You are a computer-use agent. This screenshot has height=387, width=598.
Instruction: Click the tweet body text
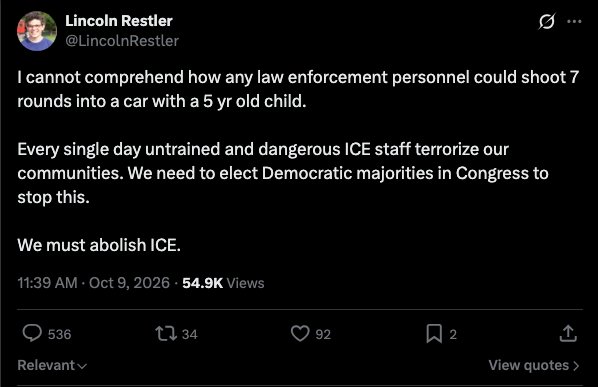298,161
